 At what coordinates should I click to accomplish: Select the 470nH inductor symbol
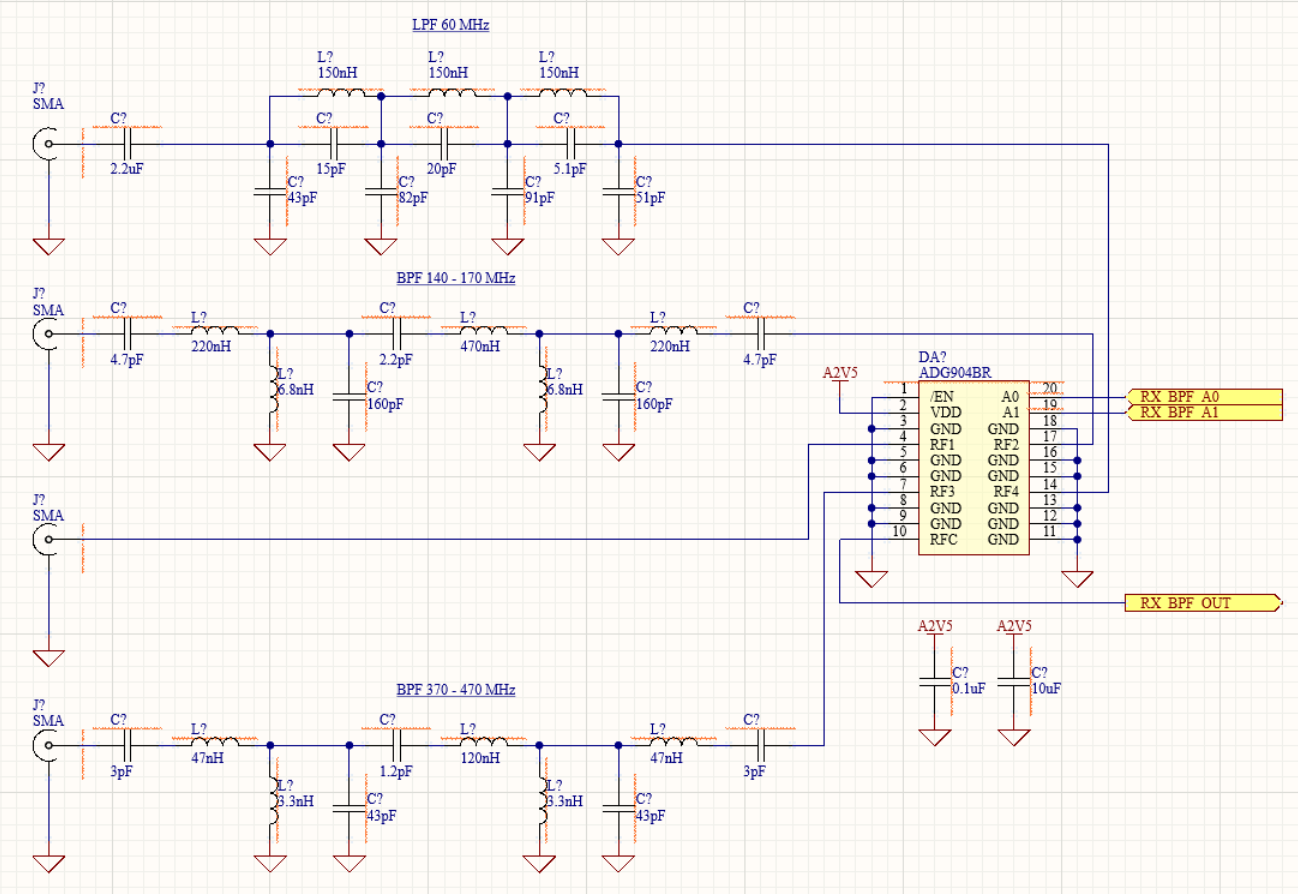(483, 333)
